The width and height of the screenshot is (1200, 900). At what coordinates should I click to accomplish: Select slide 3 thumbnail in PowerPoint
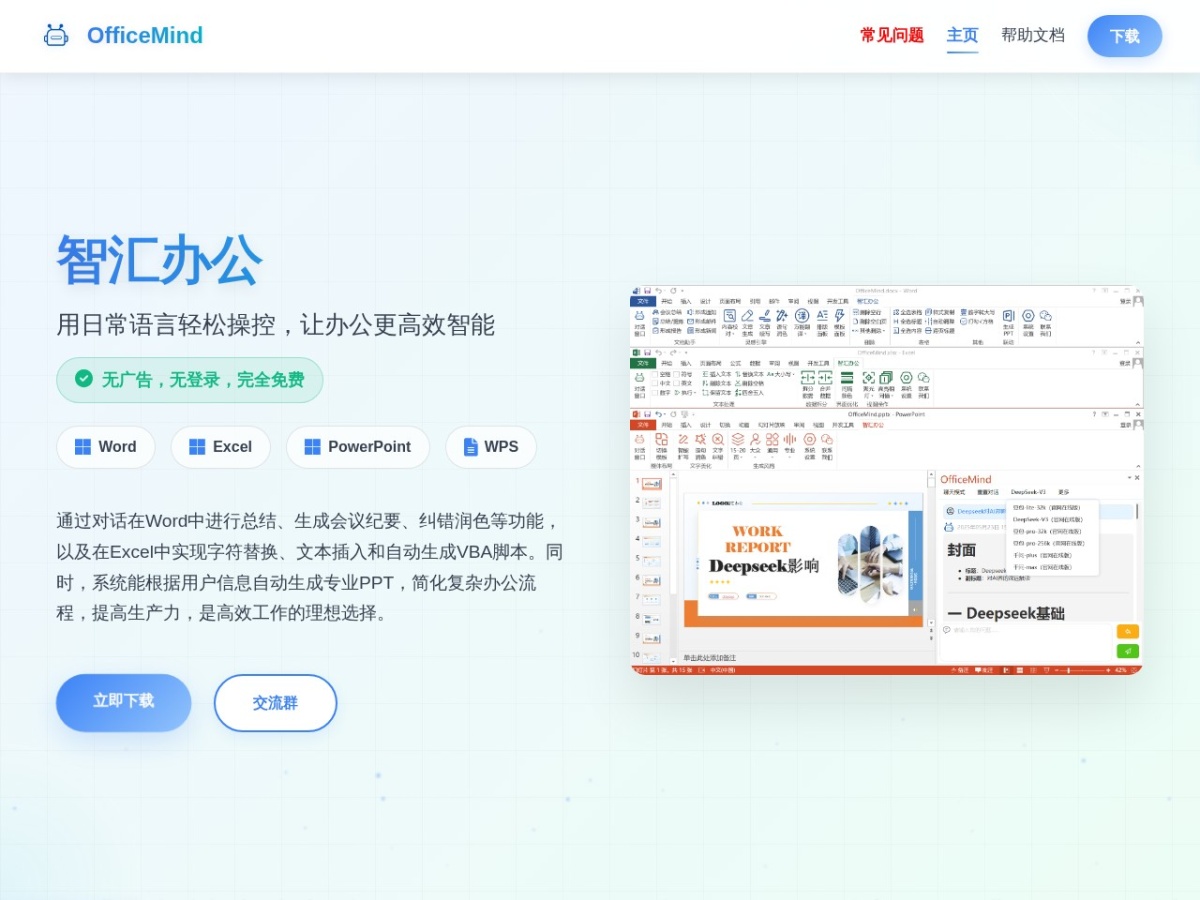point(651,522)
